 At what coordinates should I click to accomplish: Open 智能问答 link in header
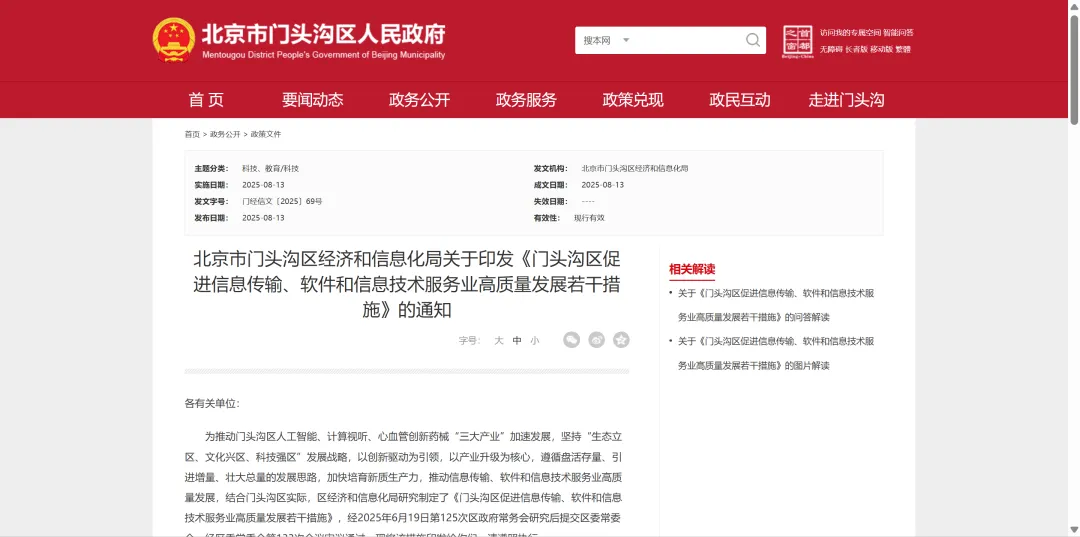pos(898,32)
